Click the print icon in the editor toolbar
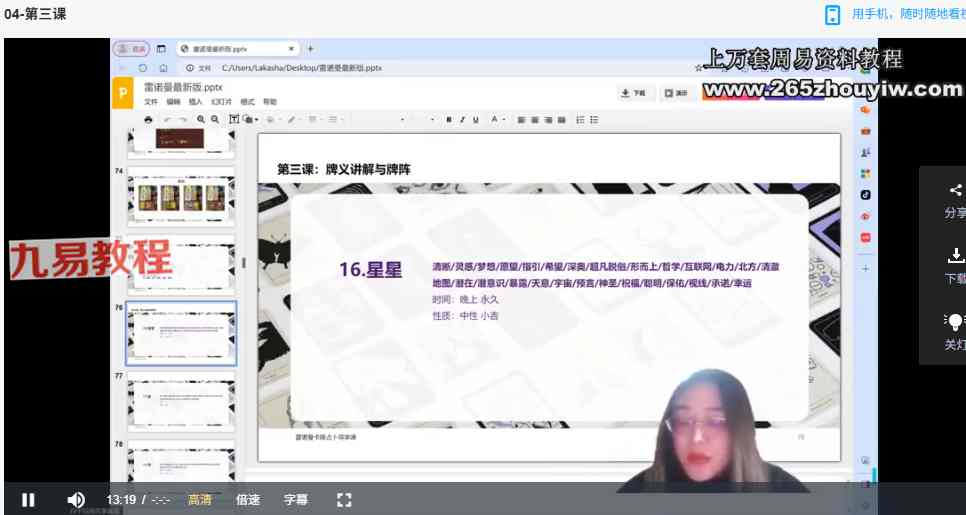Image resolution: width=966 pixels, height=515 pixels. [148, 120]
